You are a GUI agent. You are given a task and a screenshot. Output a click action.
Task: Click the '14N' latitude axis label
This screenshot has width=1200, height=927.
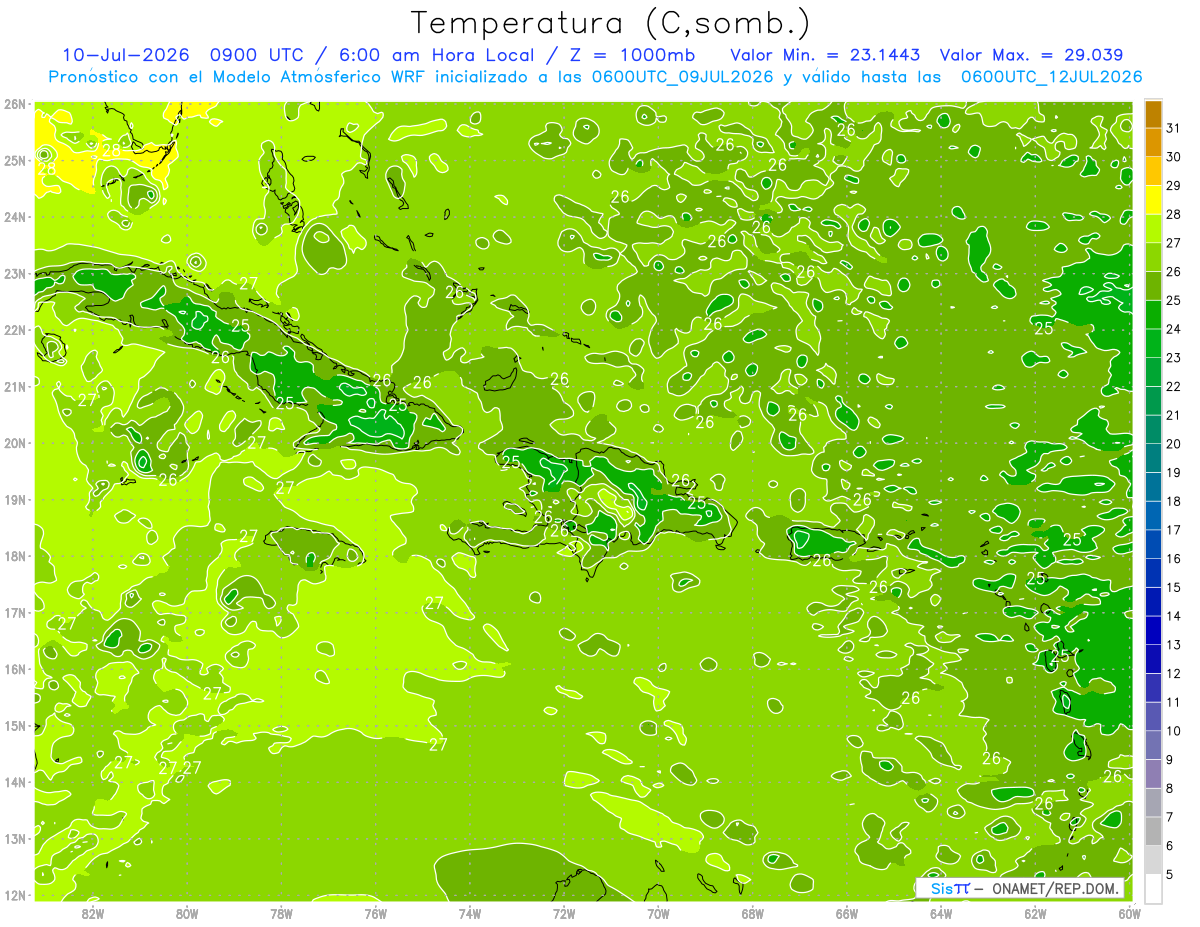point(15,782)
